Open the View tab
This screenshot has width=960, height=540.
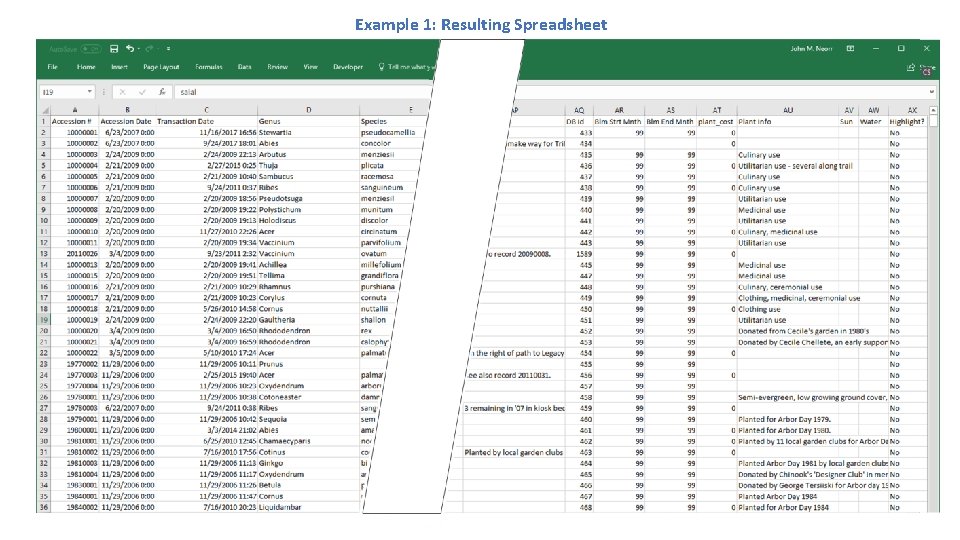(310, 67)
